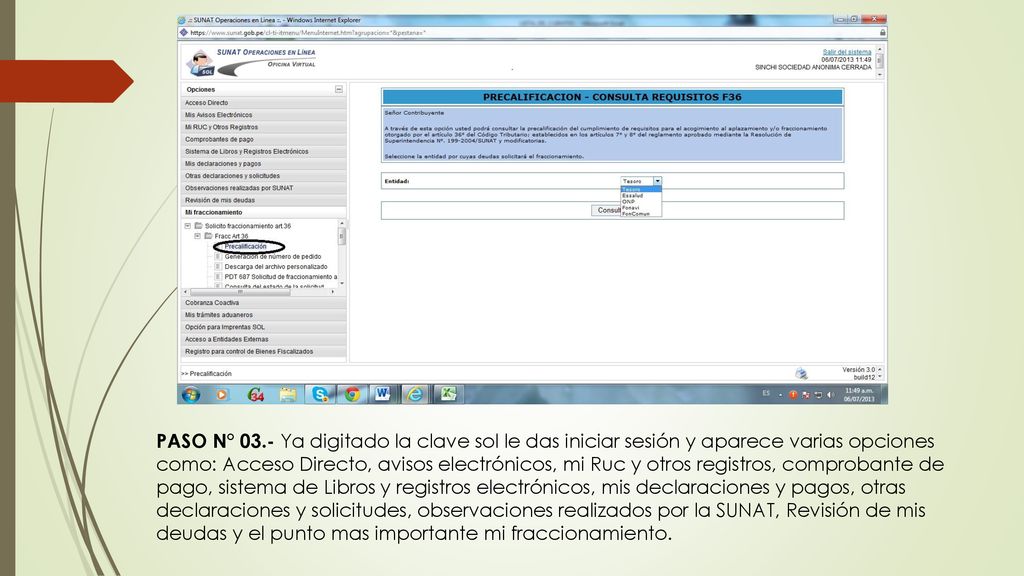Click the browser address bar URL
Screen dimensions: 1024x576
(308, 32)
